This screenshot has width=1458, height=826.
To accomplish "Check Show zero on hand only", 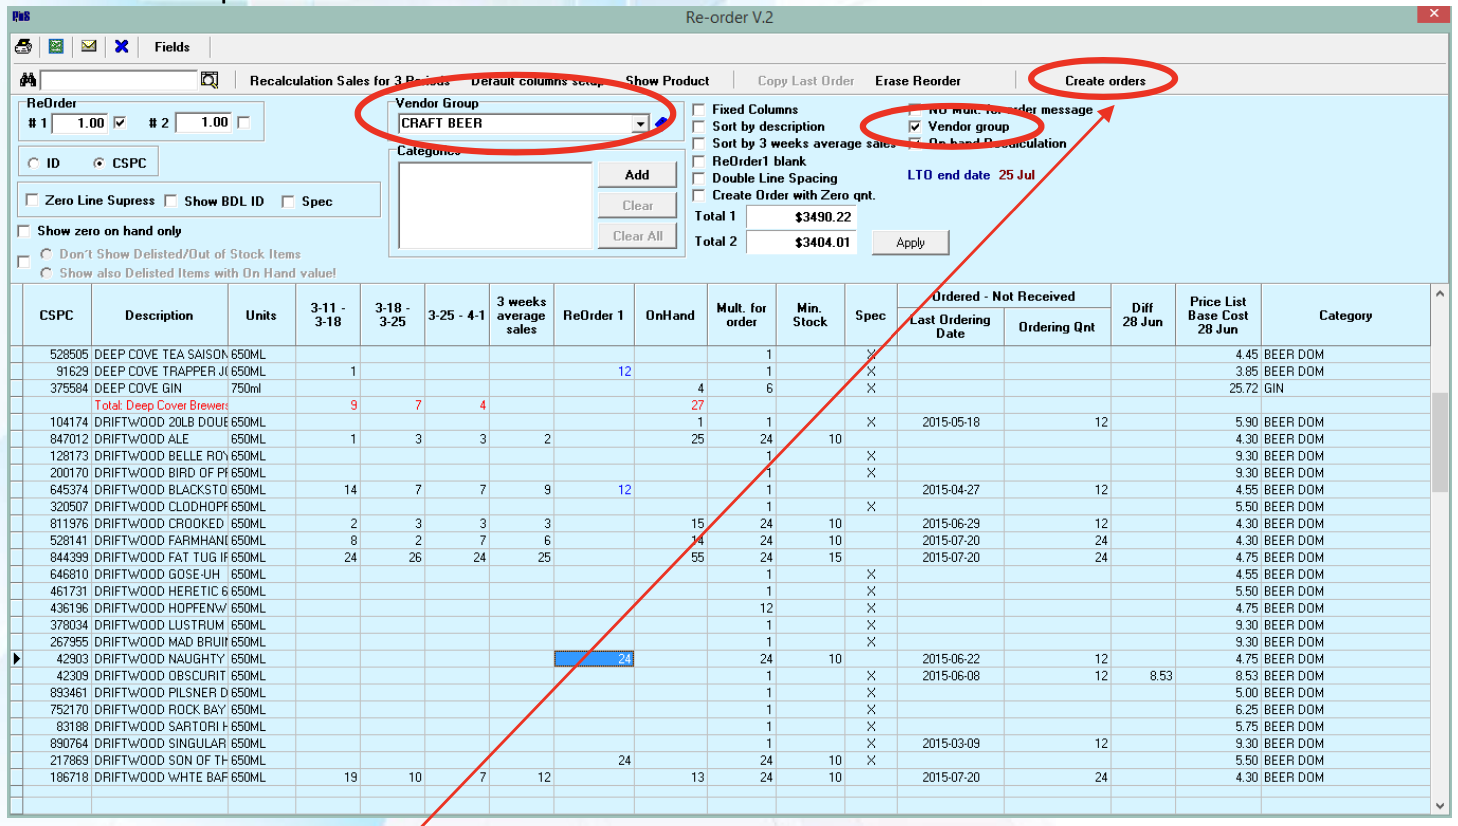I will (x=24, y=231).
